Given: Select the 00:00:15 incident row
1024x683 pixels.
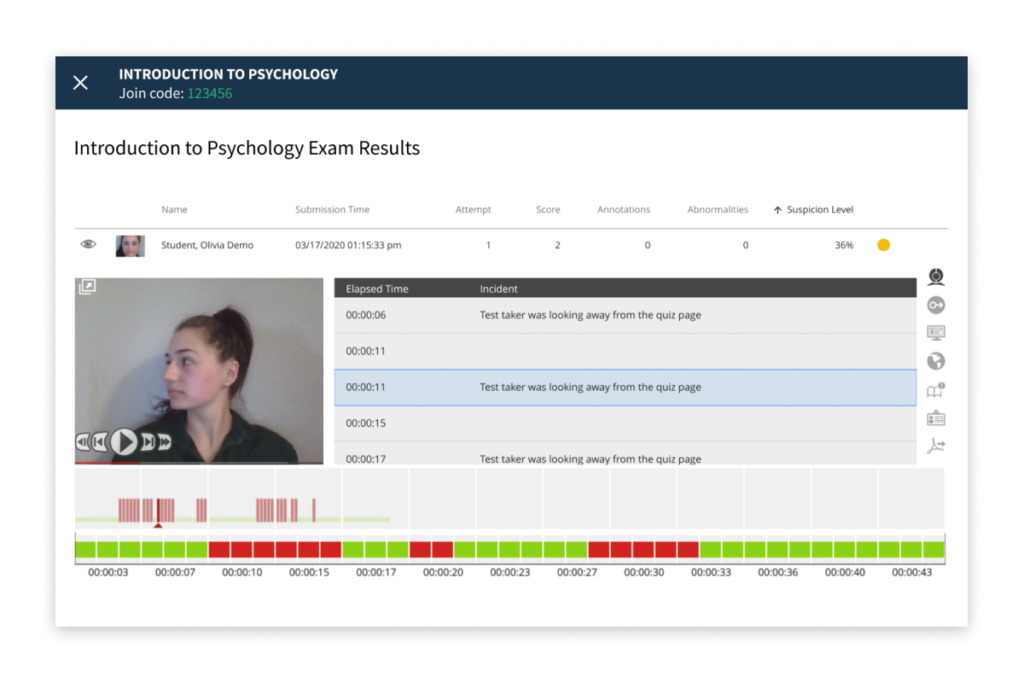Looking at the screenshot, I should pyautogui.click(x=625, y=423).
